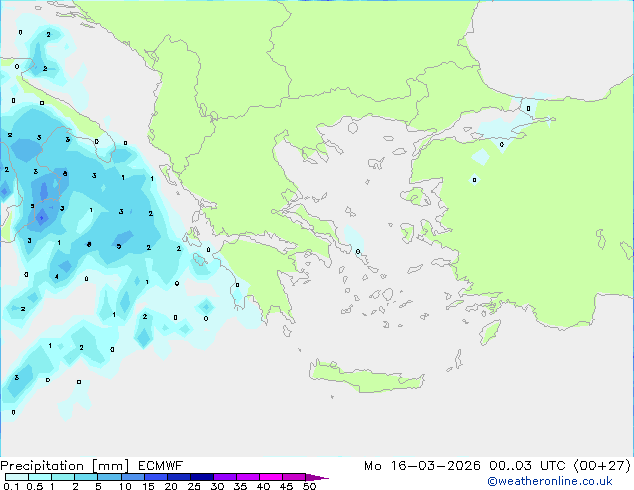The image size is (634, 490).
Task: Pick the 10–15 mm blue legend swatch
Action: [132, 477]
